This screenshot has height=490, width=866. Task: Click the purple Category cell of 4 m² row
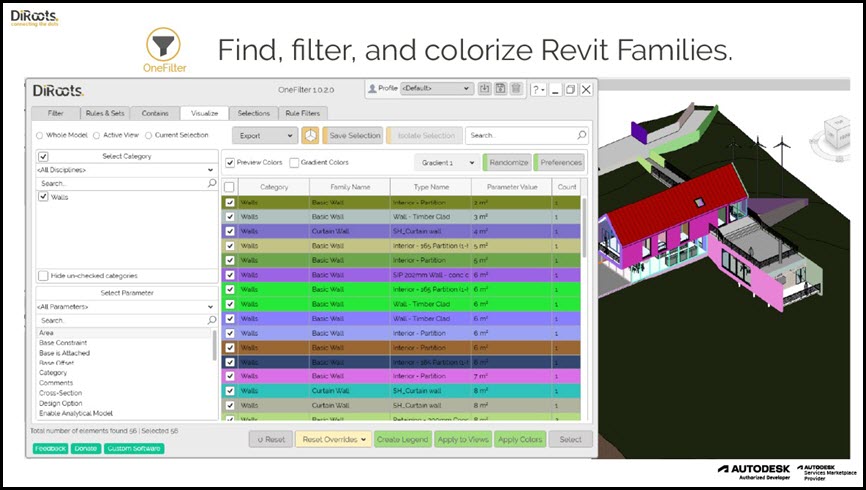tap(273, 231)
